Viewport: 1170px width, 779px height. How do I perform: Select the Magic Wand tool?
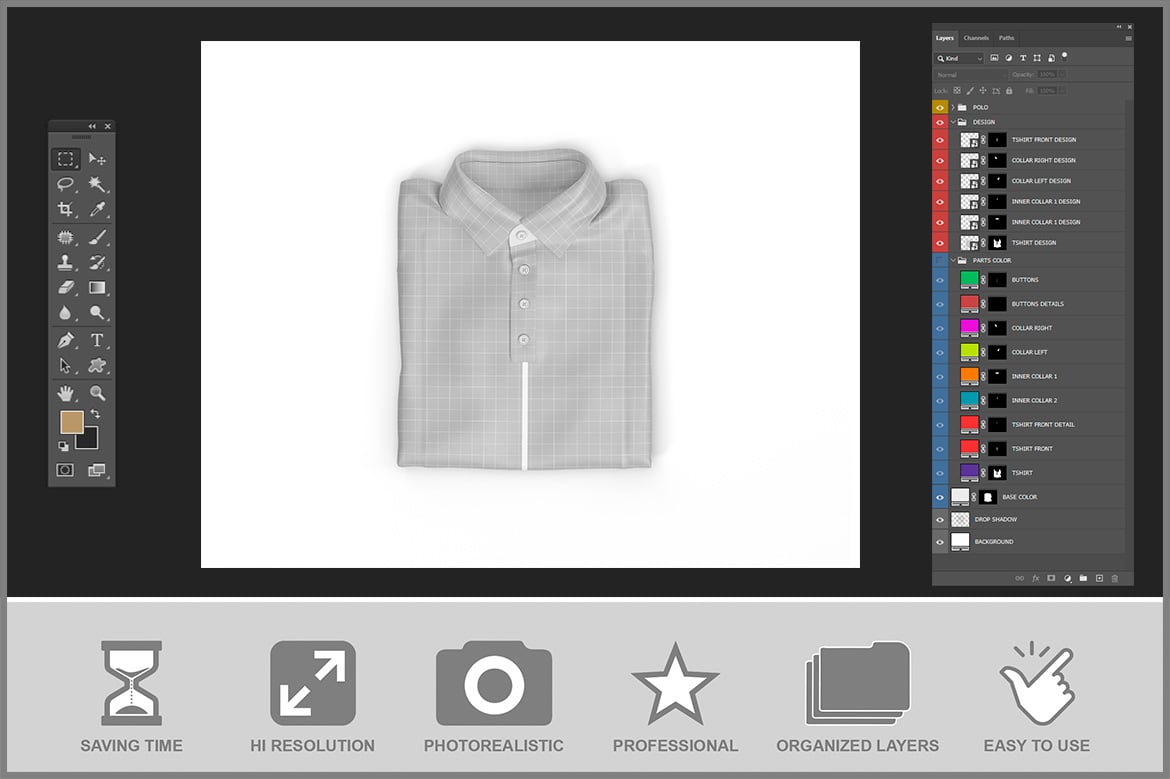click(97, 184)
